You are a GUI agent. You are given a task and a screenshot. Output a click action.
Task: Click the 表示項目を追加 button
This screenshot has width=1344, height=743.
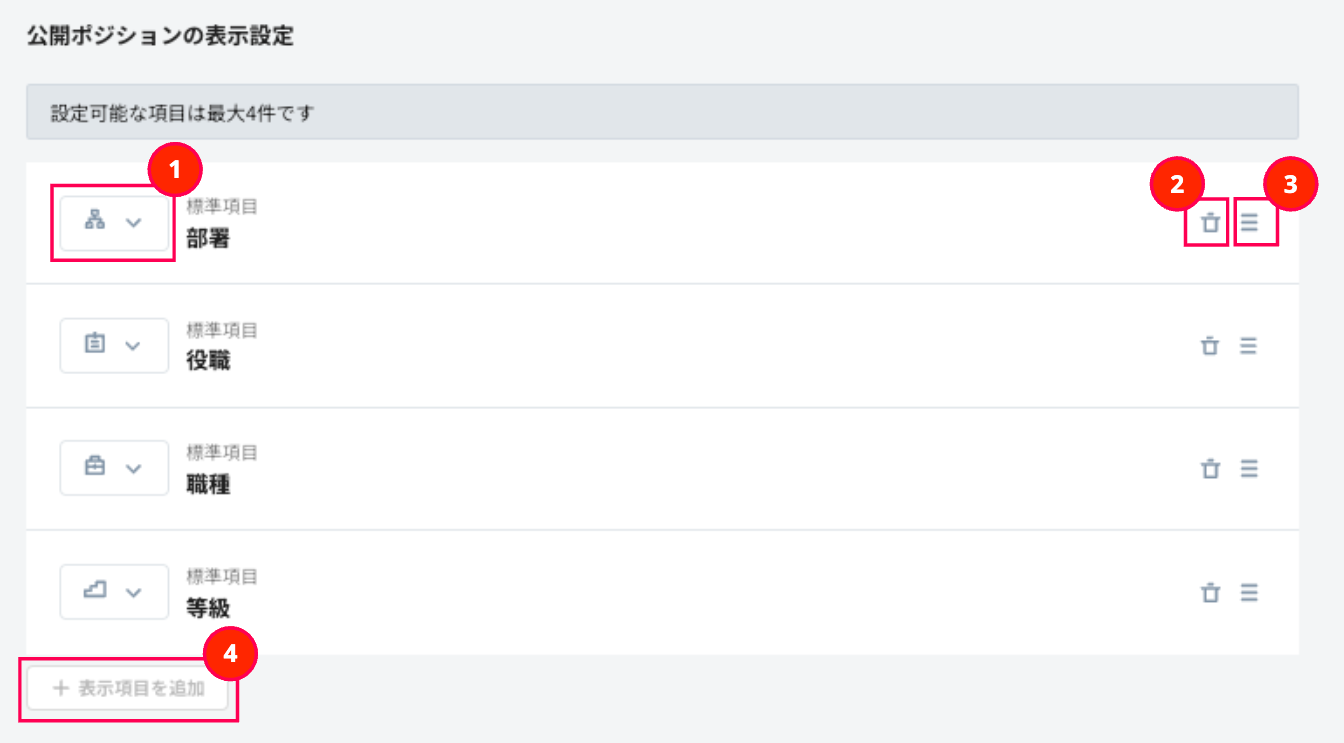[129, 688]
